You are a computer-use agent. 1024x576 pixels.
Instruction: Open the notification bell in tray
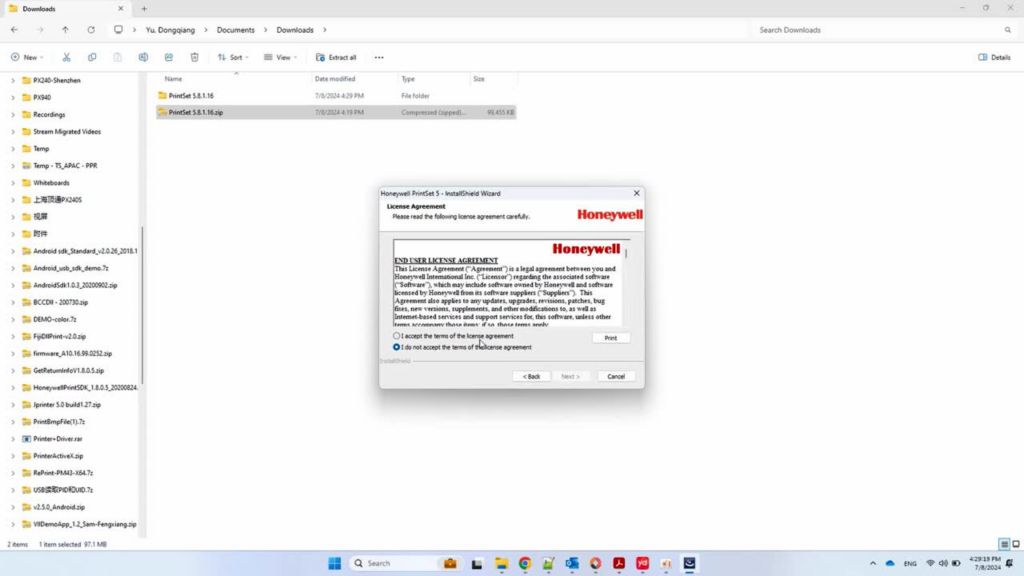1010,563
